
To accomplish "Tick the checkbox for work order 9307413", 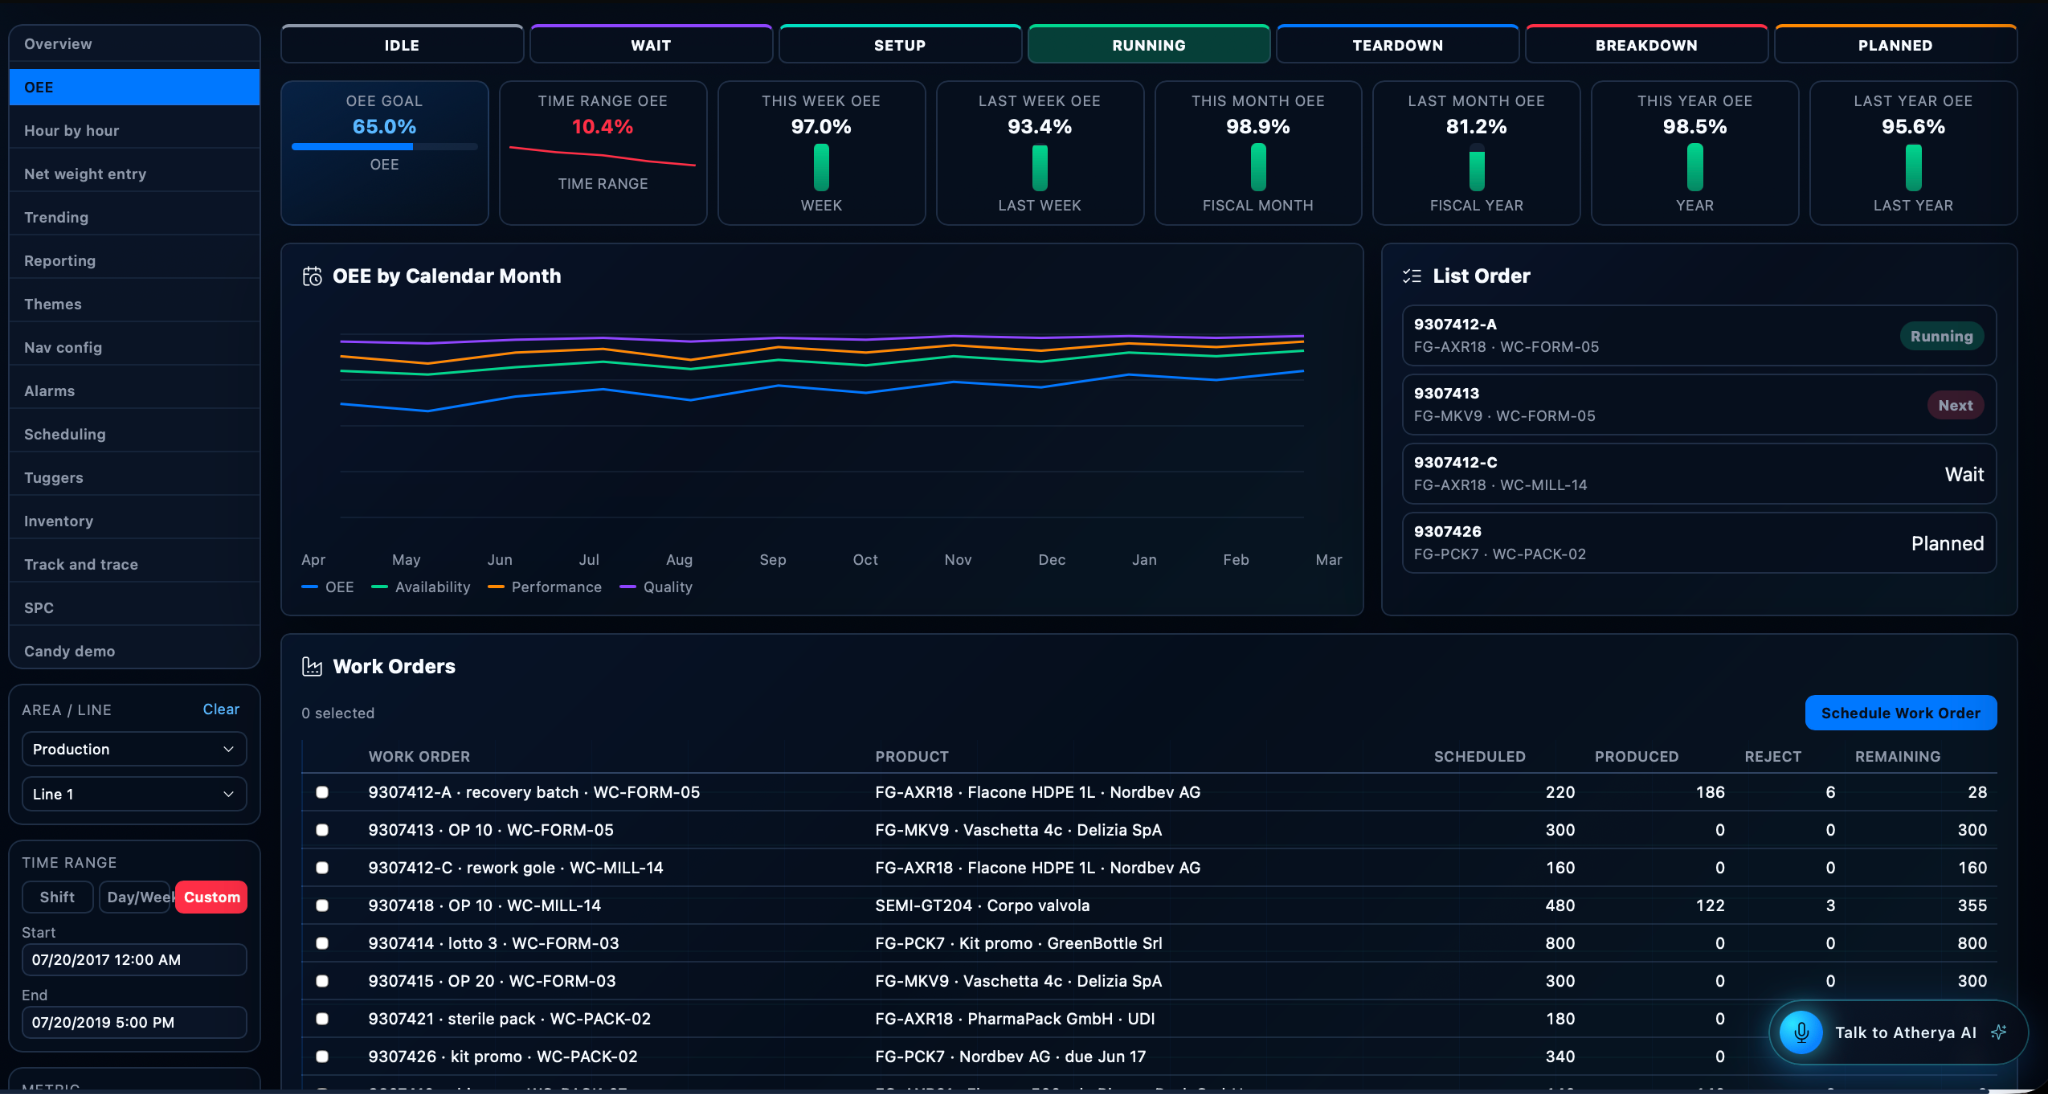I will (322, 830).
